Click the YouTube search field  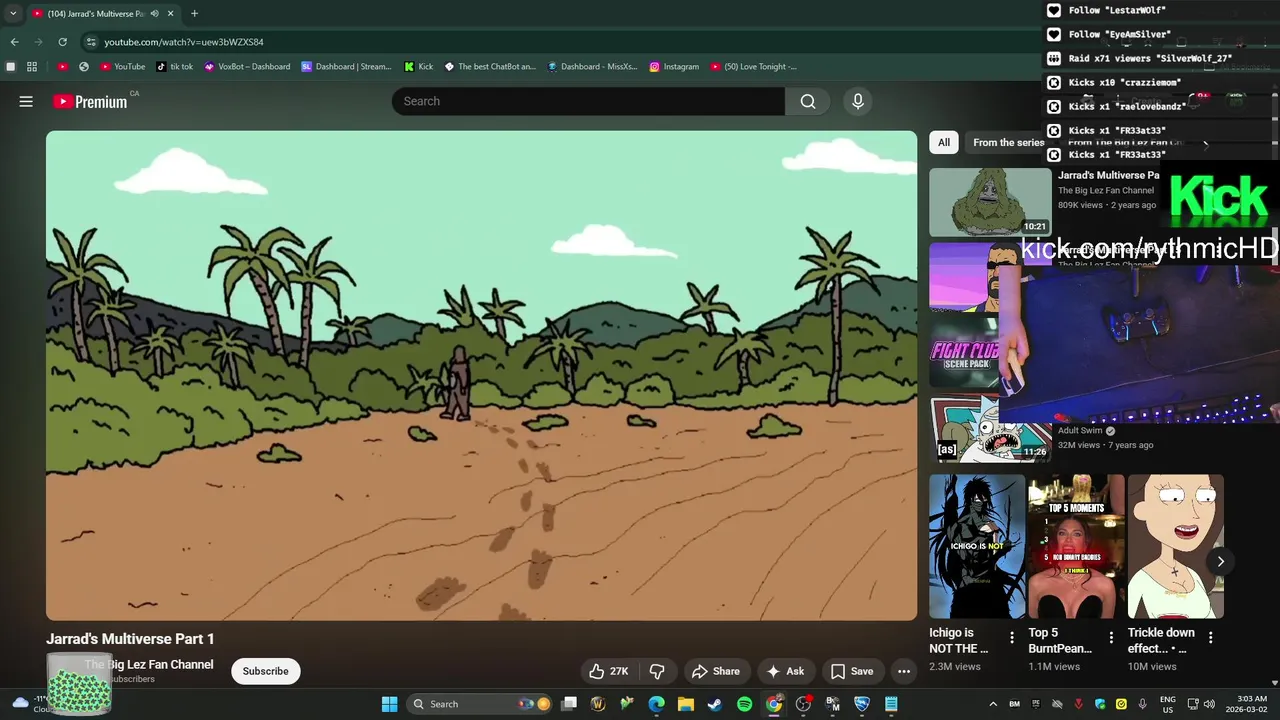coord(588,101)
